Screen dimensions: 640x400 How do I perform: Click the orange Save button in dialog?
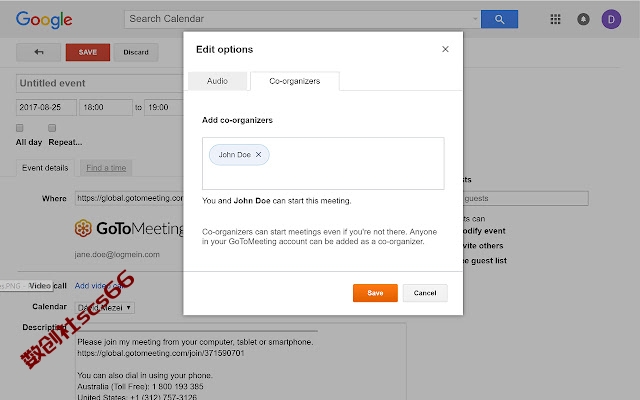click(375, 293)
